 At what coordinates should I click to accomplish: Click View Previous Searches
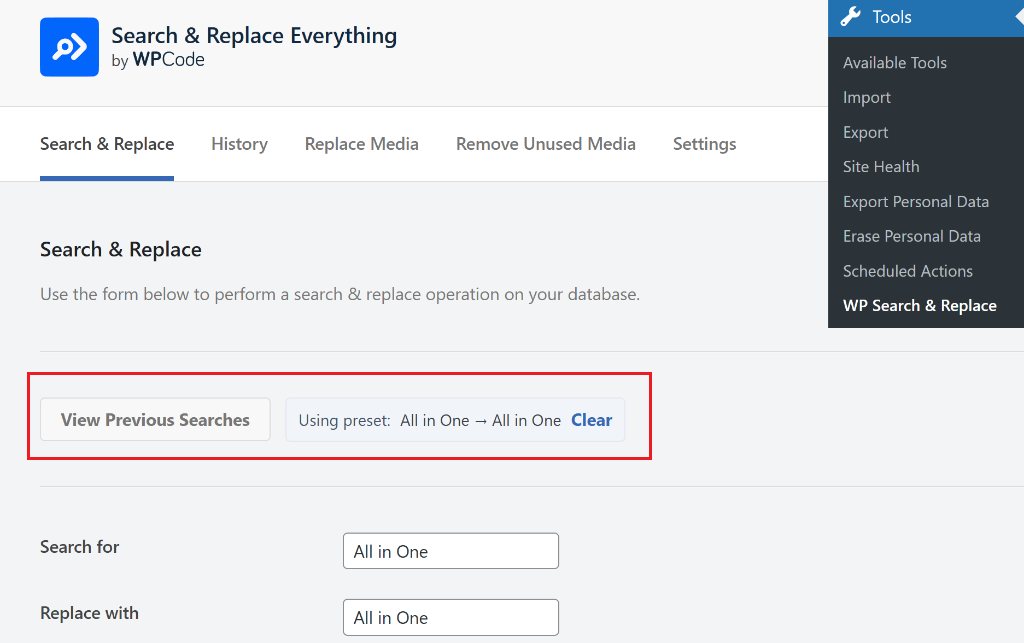155,419
